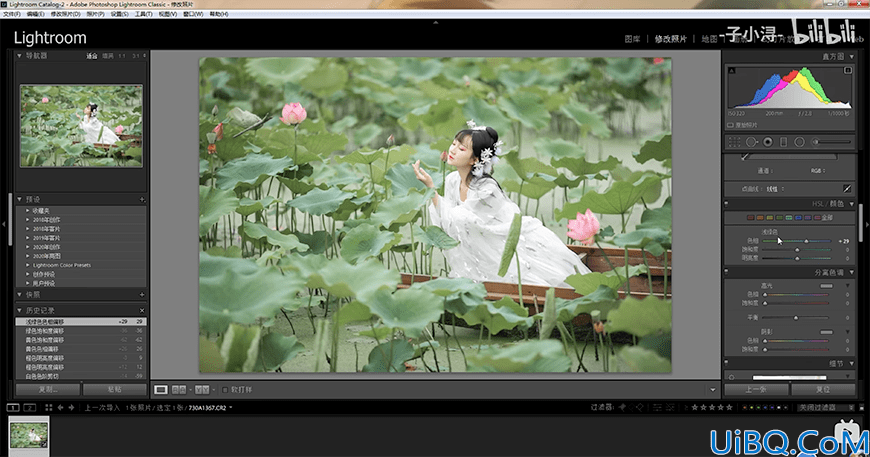Open the file menu in menu bar
Image resolution: width=870 pixels, height=457 pixels.
click(12, 14)
